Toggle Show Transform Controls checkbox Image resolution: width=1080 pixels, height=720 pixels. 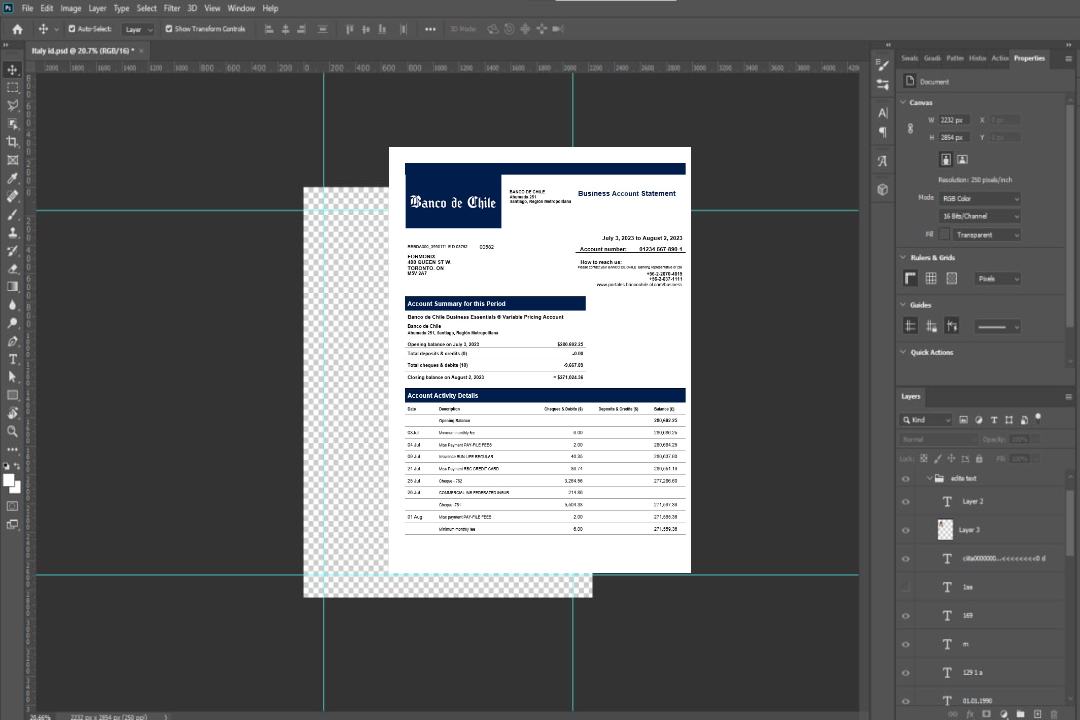169,29
